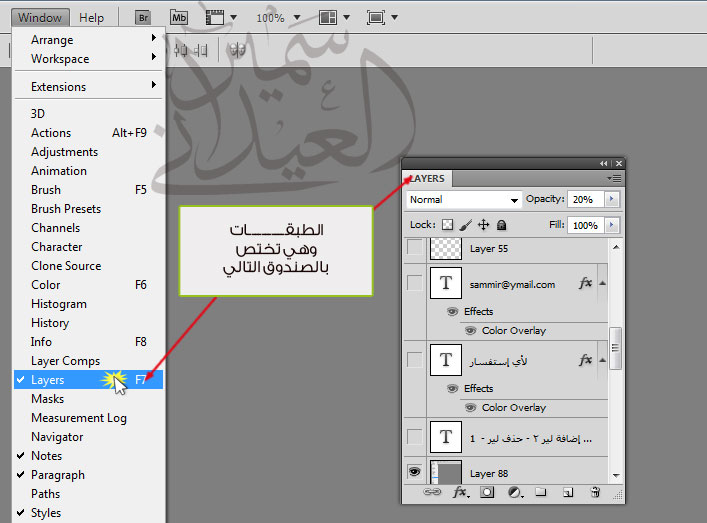Collapse the Layers panel to icons
This screenshot has width=707, height=523.
603,163
